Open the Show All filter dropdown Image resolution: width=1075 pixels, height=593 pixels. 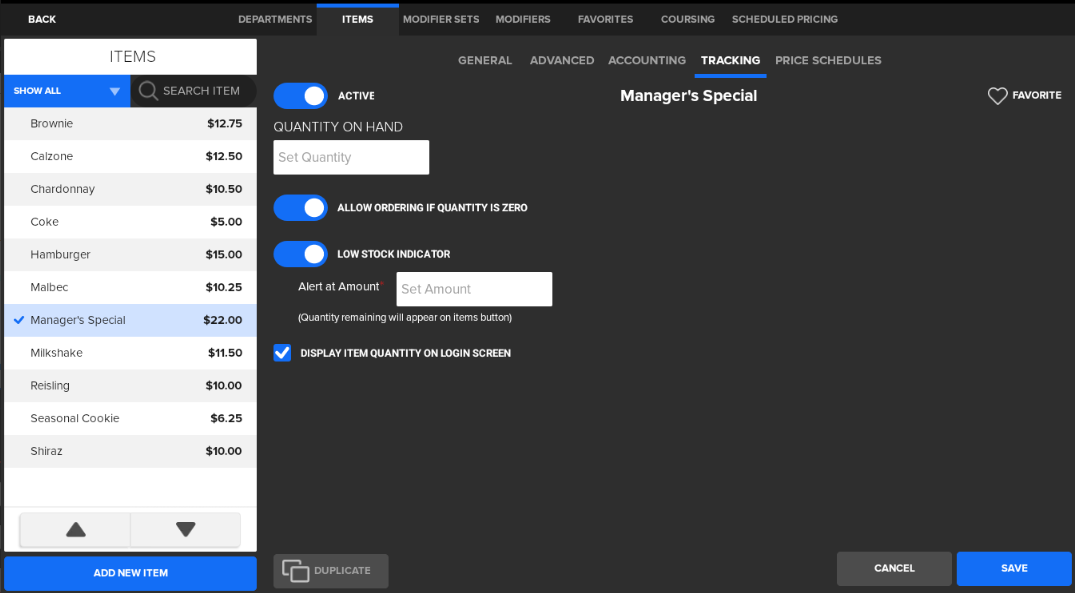coord(66,91)
